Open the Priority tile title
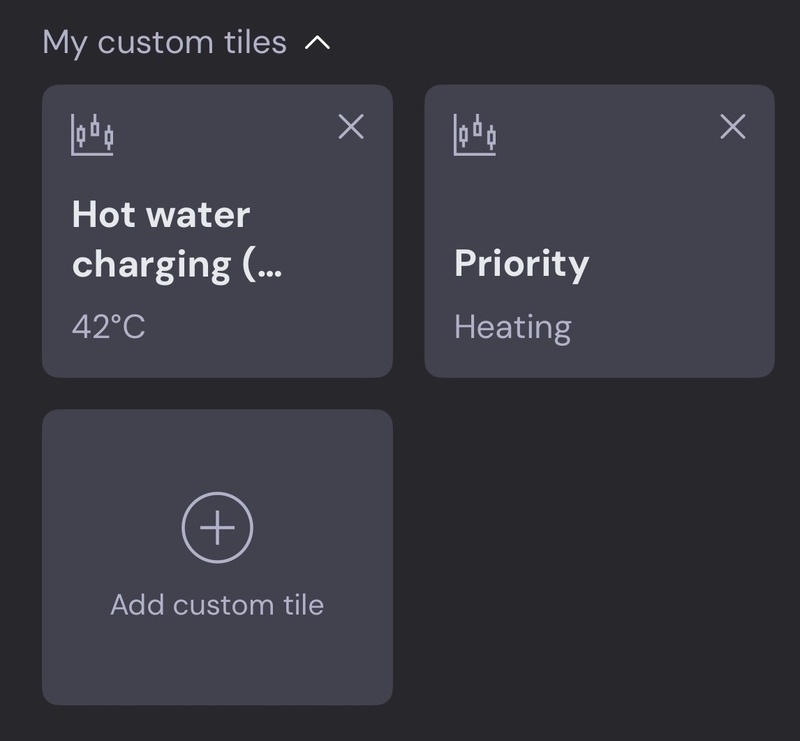The width and height of the screenshot is (800, 741). coord(521,263)
